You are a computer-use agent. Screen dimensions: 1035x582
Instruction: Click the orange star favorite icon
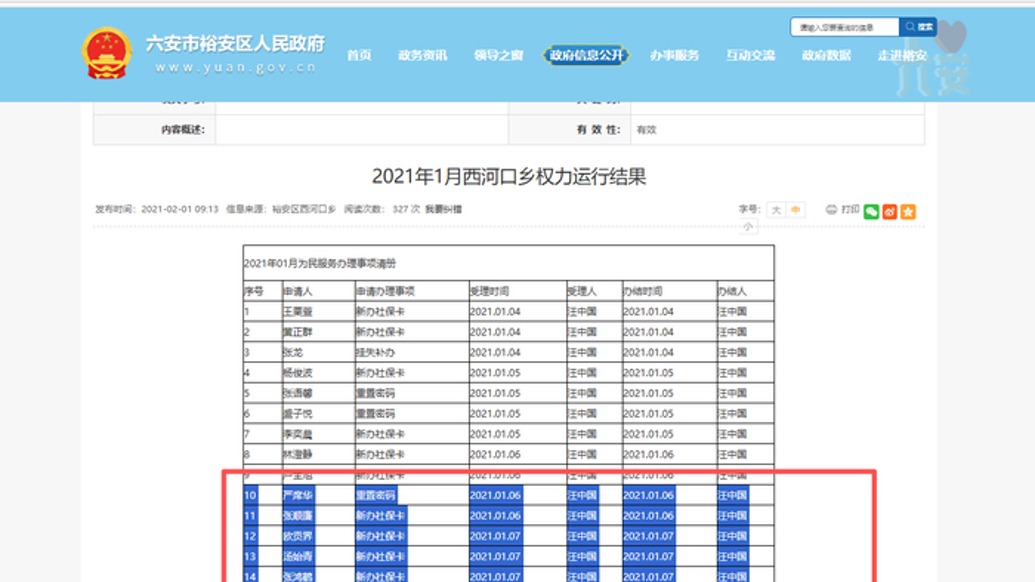908,211
